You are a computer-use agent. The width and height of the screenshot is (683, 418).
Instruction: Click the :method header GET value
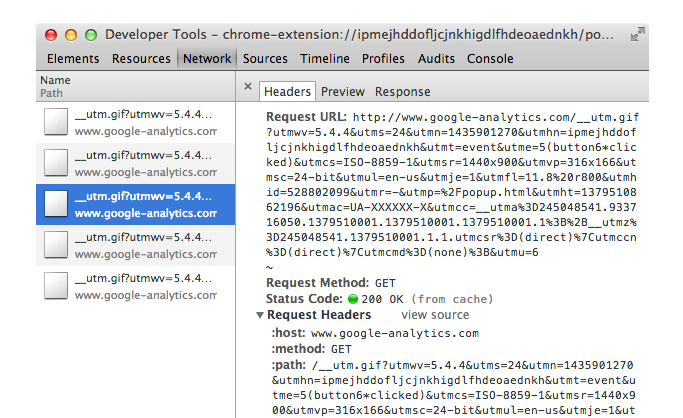pos(341,349)
